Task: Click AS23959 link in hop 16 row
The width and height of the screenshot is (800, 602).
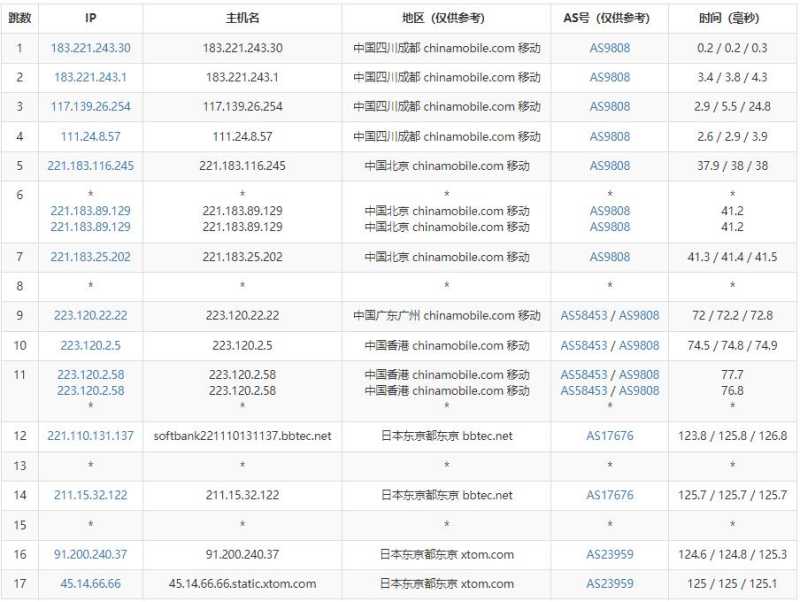Action: (610, 554)
